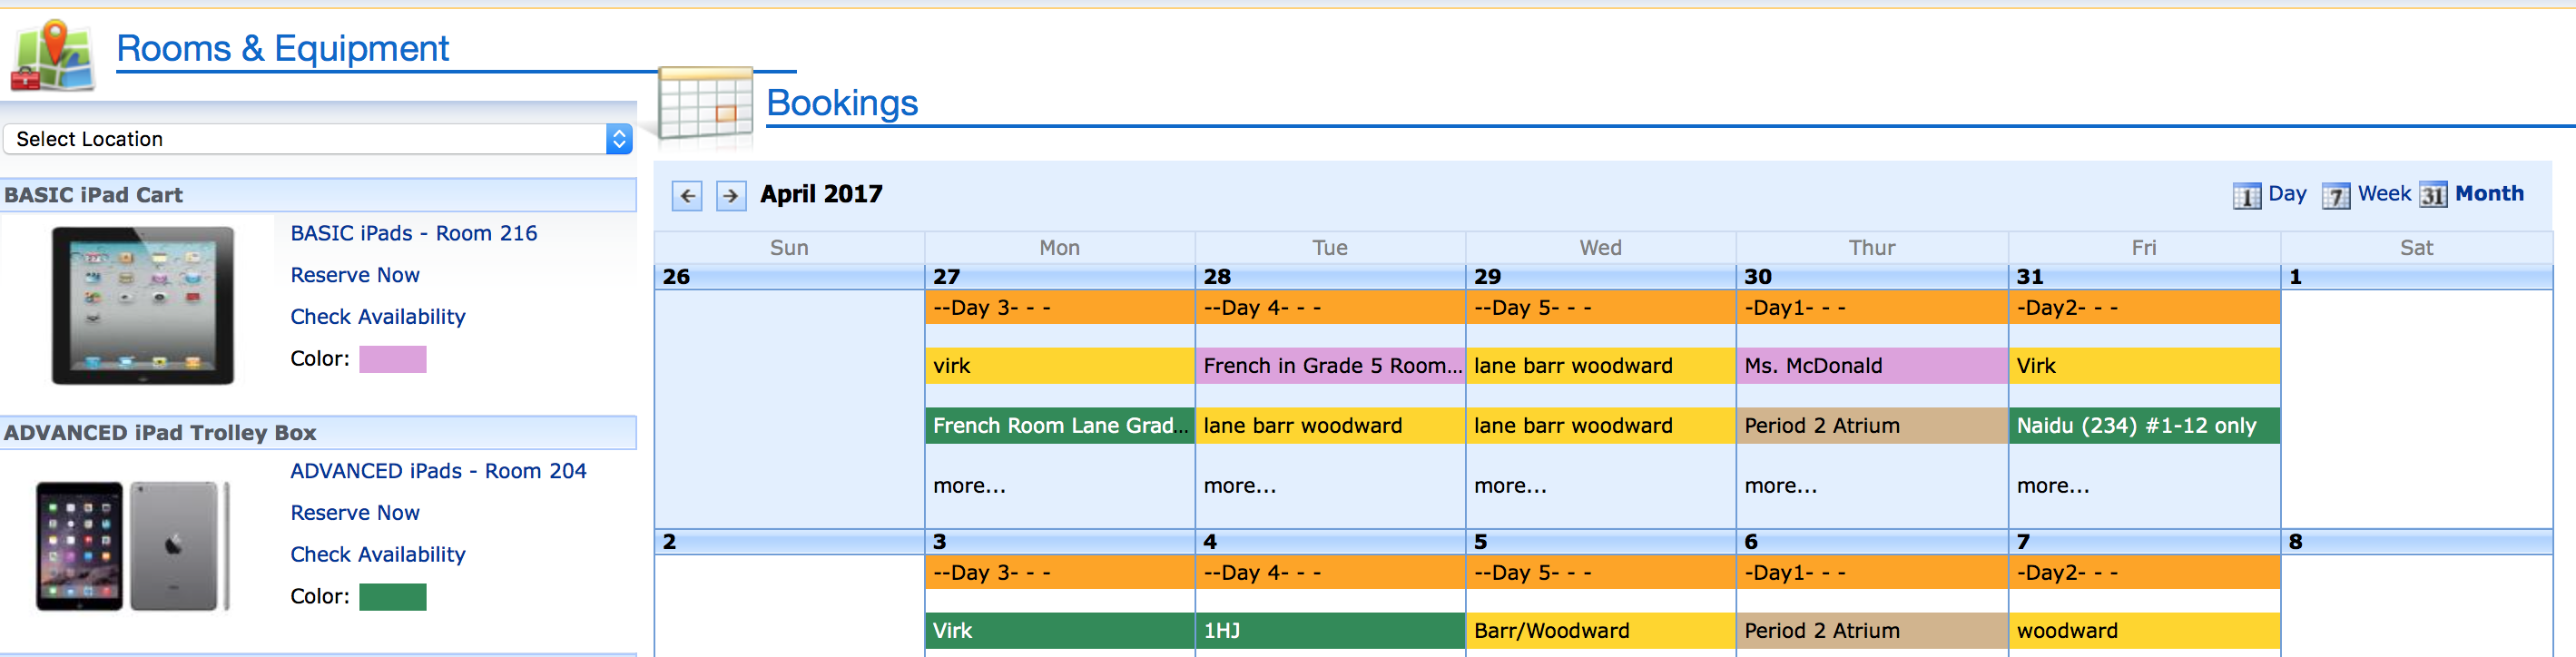Image resolution: width=2576 pixels, height=657 pixels.
Task: Click the ADVANCED iPad green color swatch
Action: (393, 597)
